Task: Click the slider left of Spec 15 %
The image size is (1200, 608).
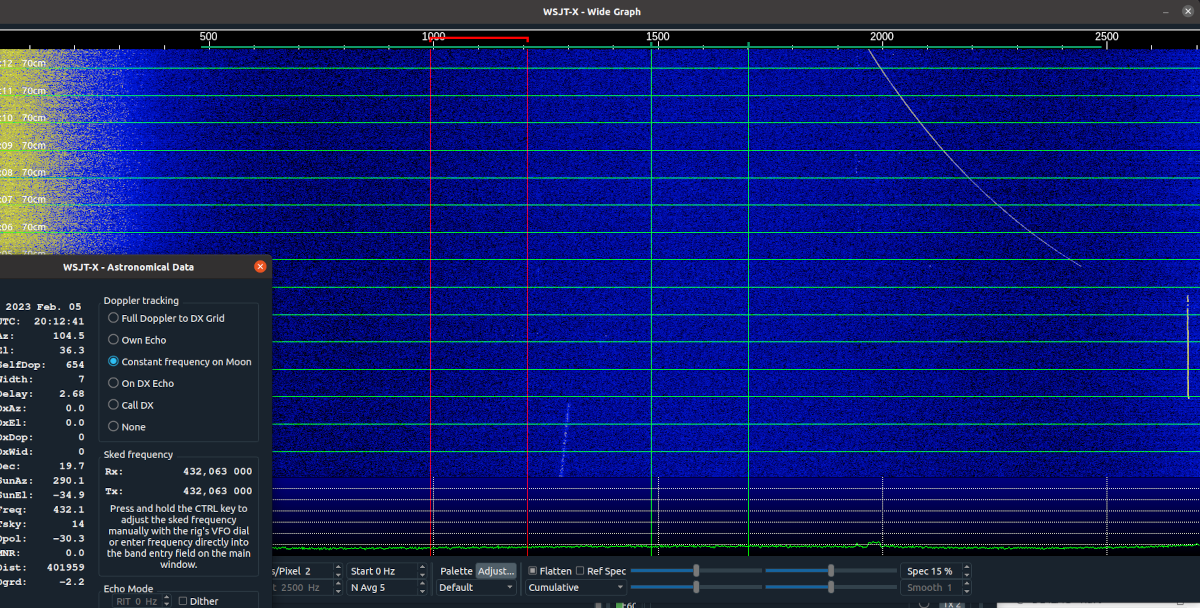Action: 829,570
